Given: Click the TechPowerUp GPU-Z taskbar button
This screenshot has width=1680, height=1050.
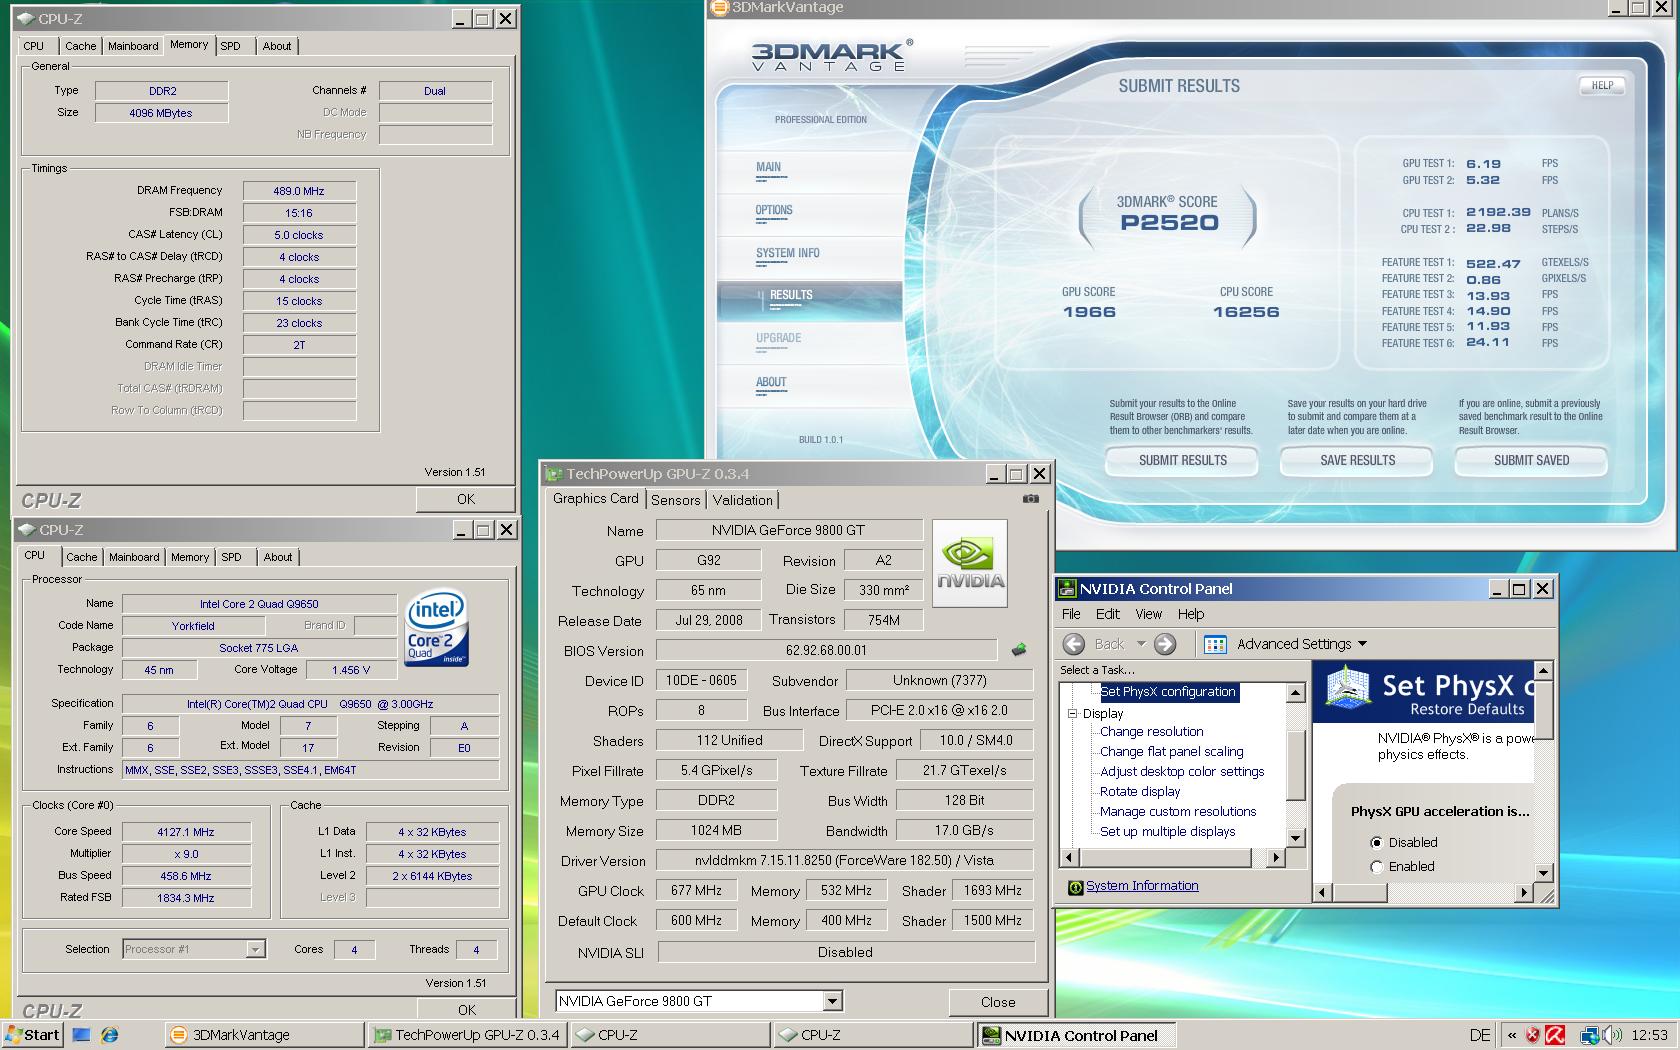Looking at the screenshot, I should [468, 1035].
